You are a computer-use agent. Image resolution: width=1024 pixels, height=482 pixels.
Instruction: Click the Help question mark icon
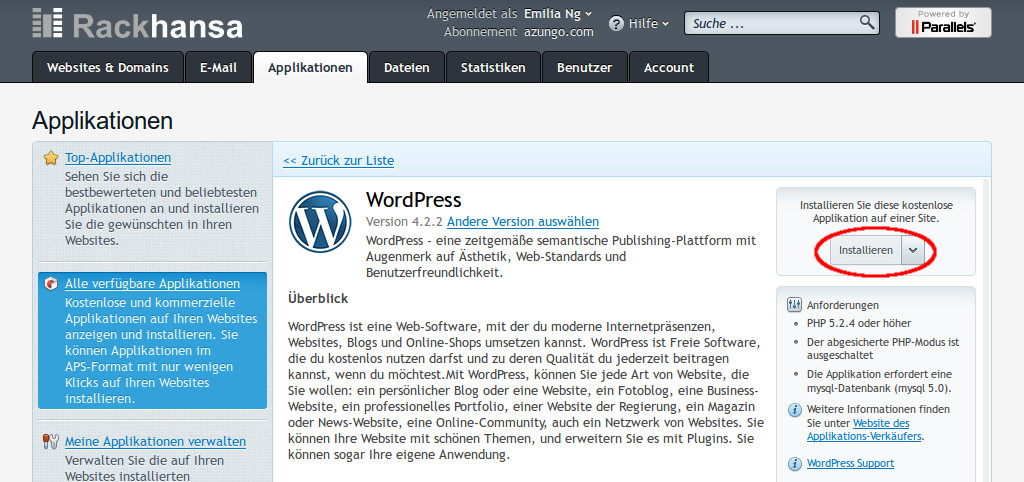tap(616, 24)
